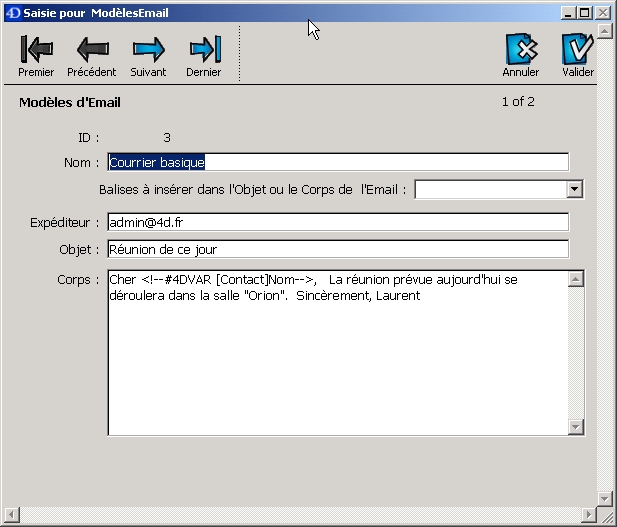Select the Objet input field
617x527 pixels.
point(337,249)
